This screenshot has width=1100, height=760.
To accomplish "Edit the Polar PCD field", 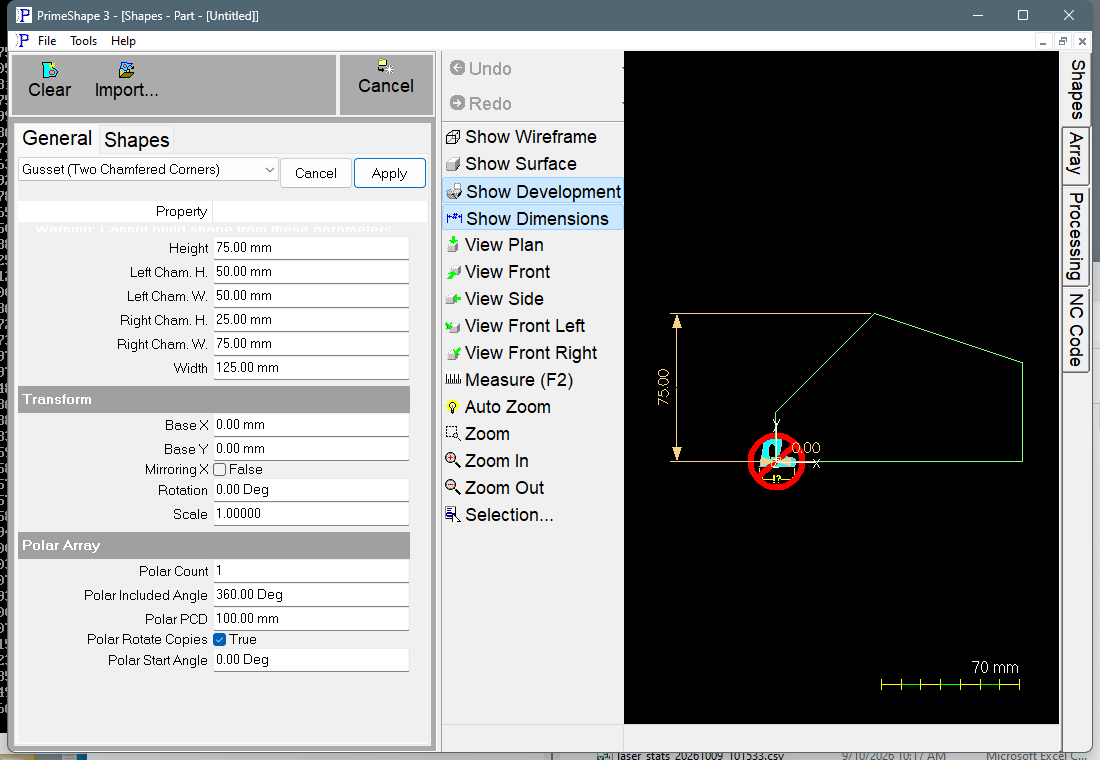I will (x=311, y=618).
